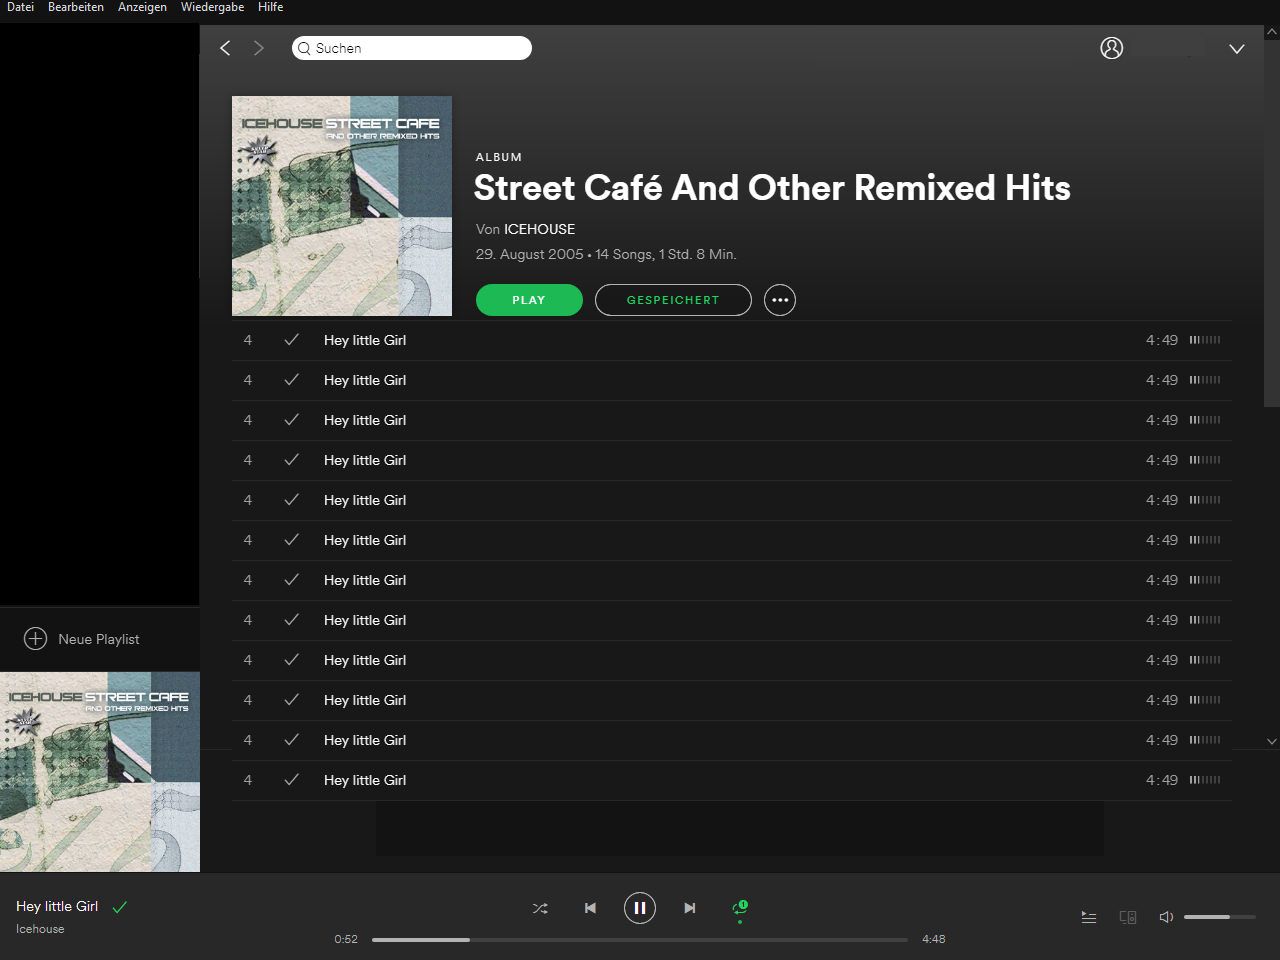Open the play queue icon
This screenshot has height=960, width=1280.
[x=1089, y=917]
